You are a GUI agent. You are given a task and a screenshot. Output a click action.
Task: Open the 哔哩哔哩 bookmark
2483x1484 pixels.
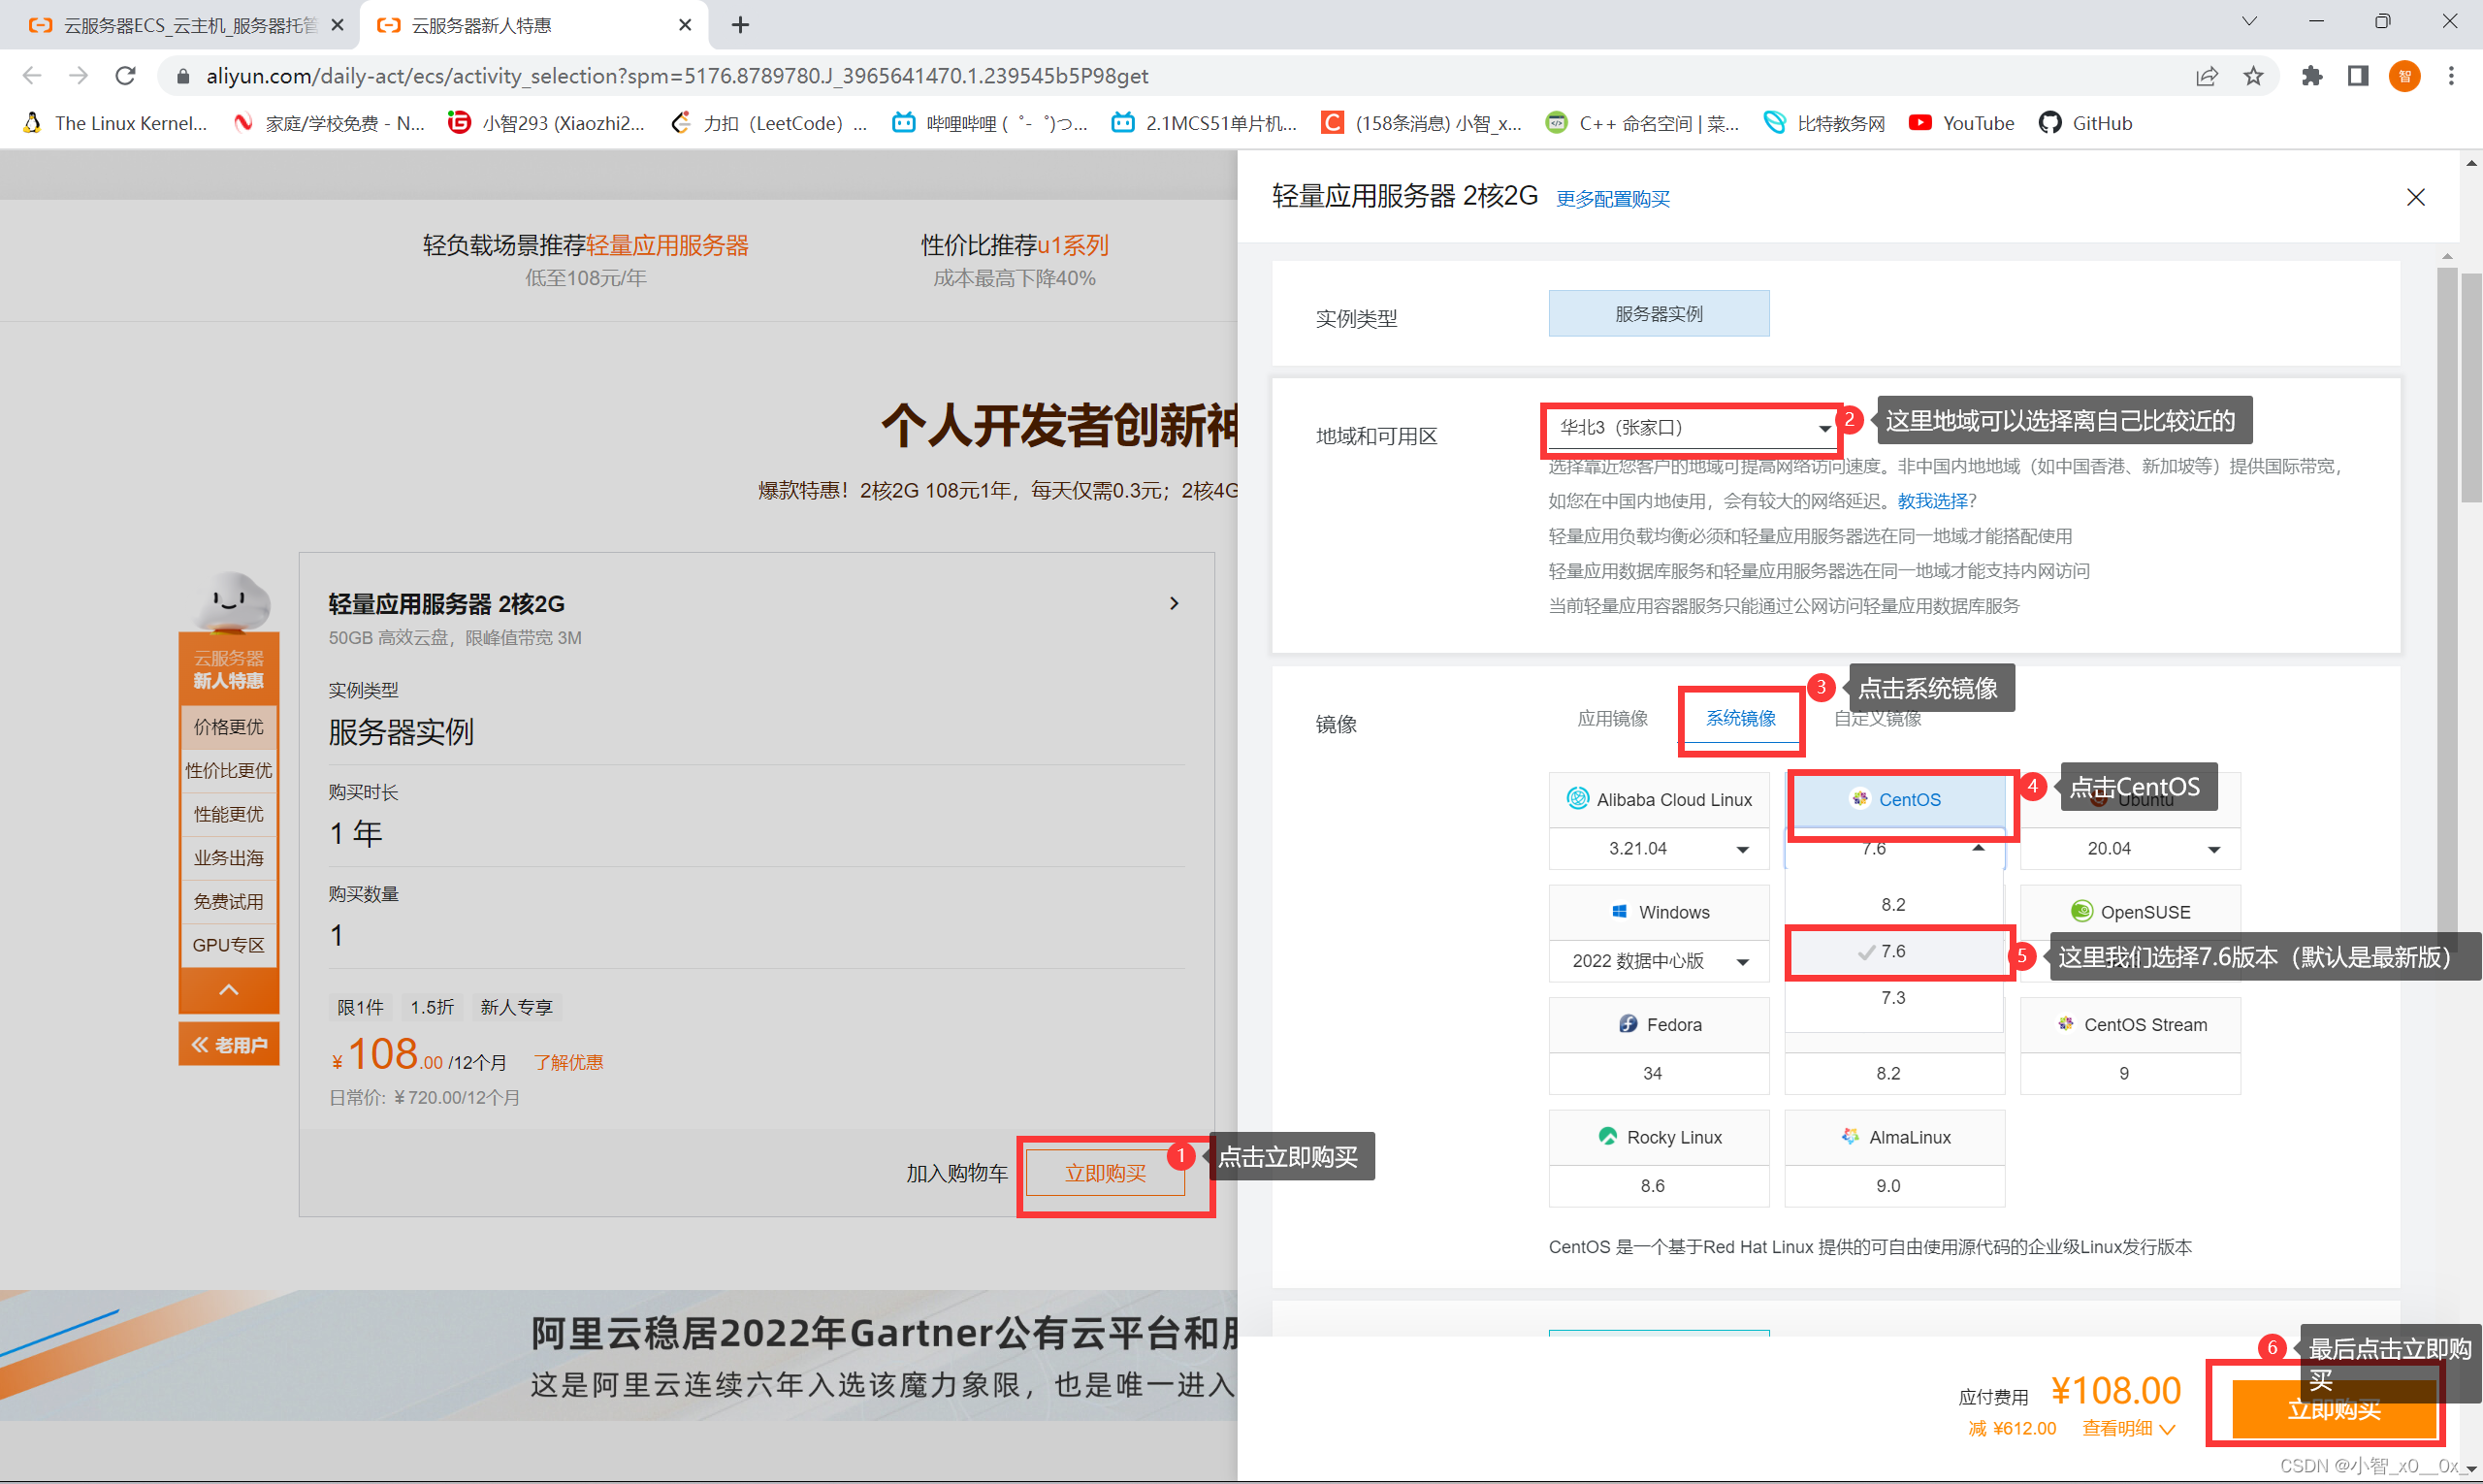[x=989, y=123]
